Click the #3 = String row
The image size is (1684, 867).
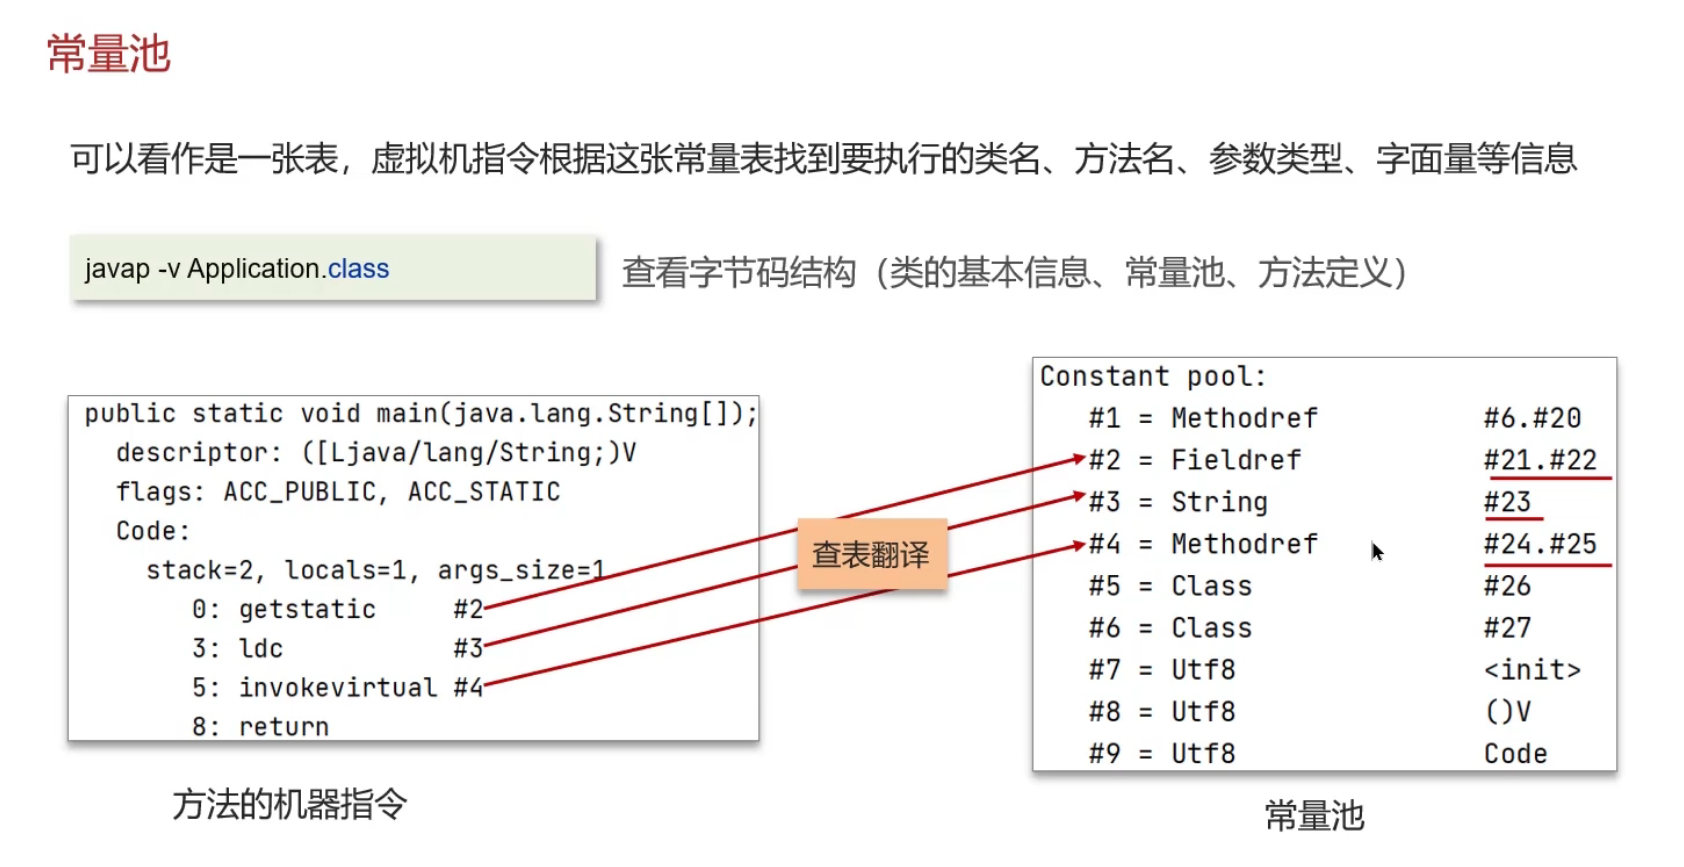pyautogui.click(x=1310, y=502)
